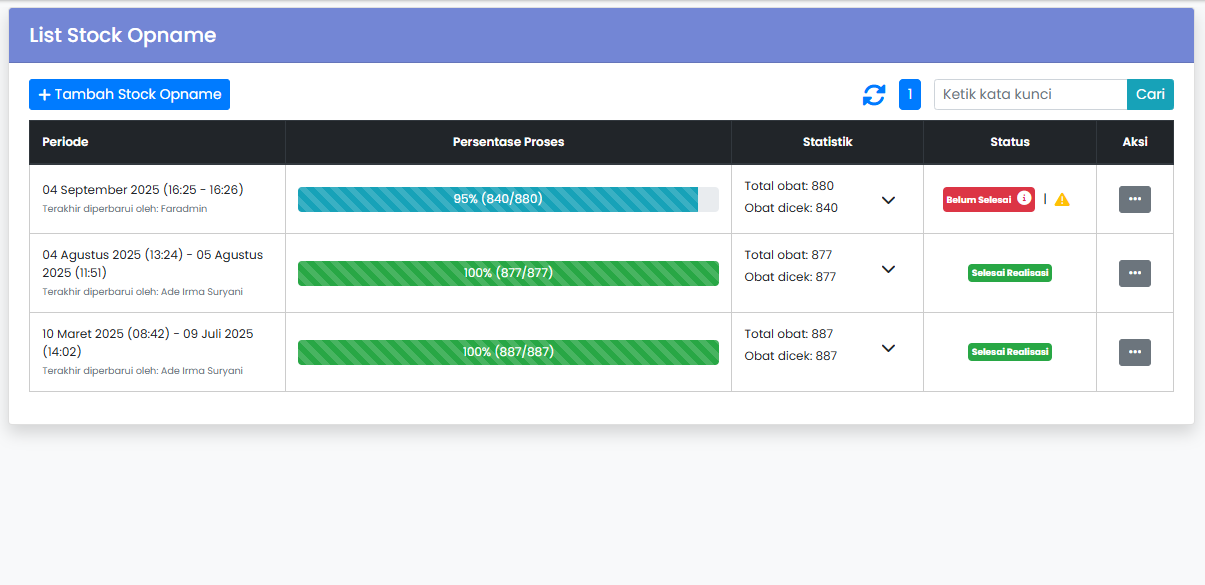Focus the Ketik kata kunci search field

1030,95
